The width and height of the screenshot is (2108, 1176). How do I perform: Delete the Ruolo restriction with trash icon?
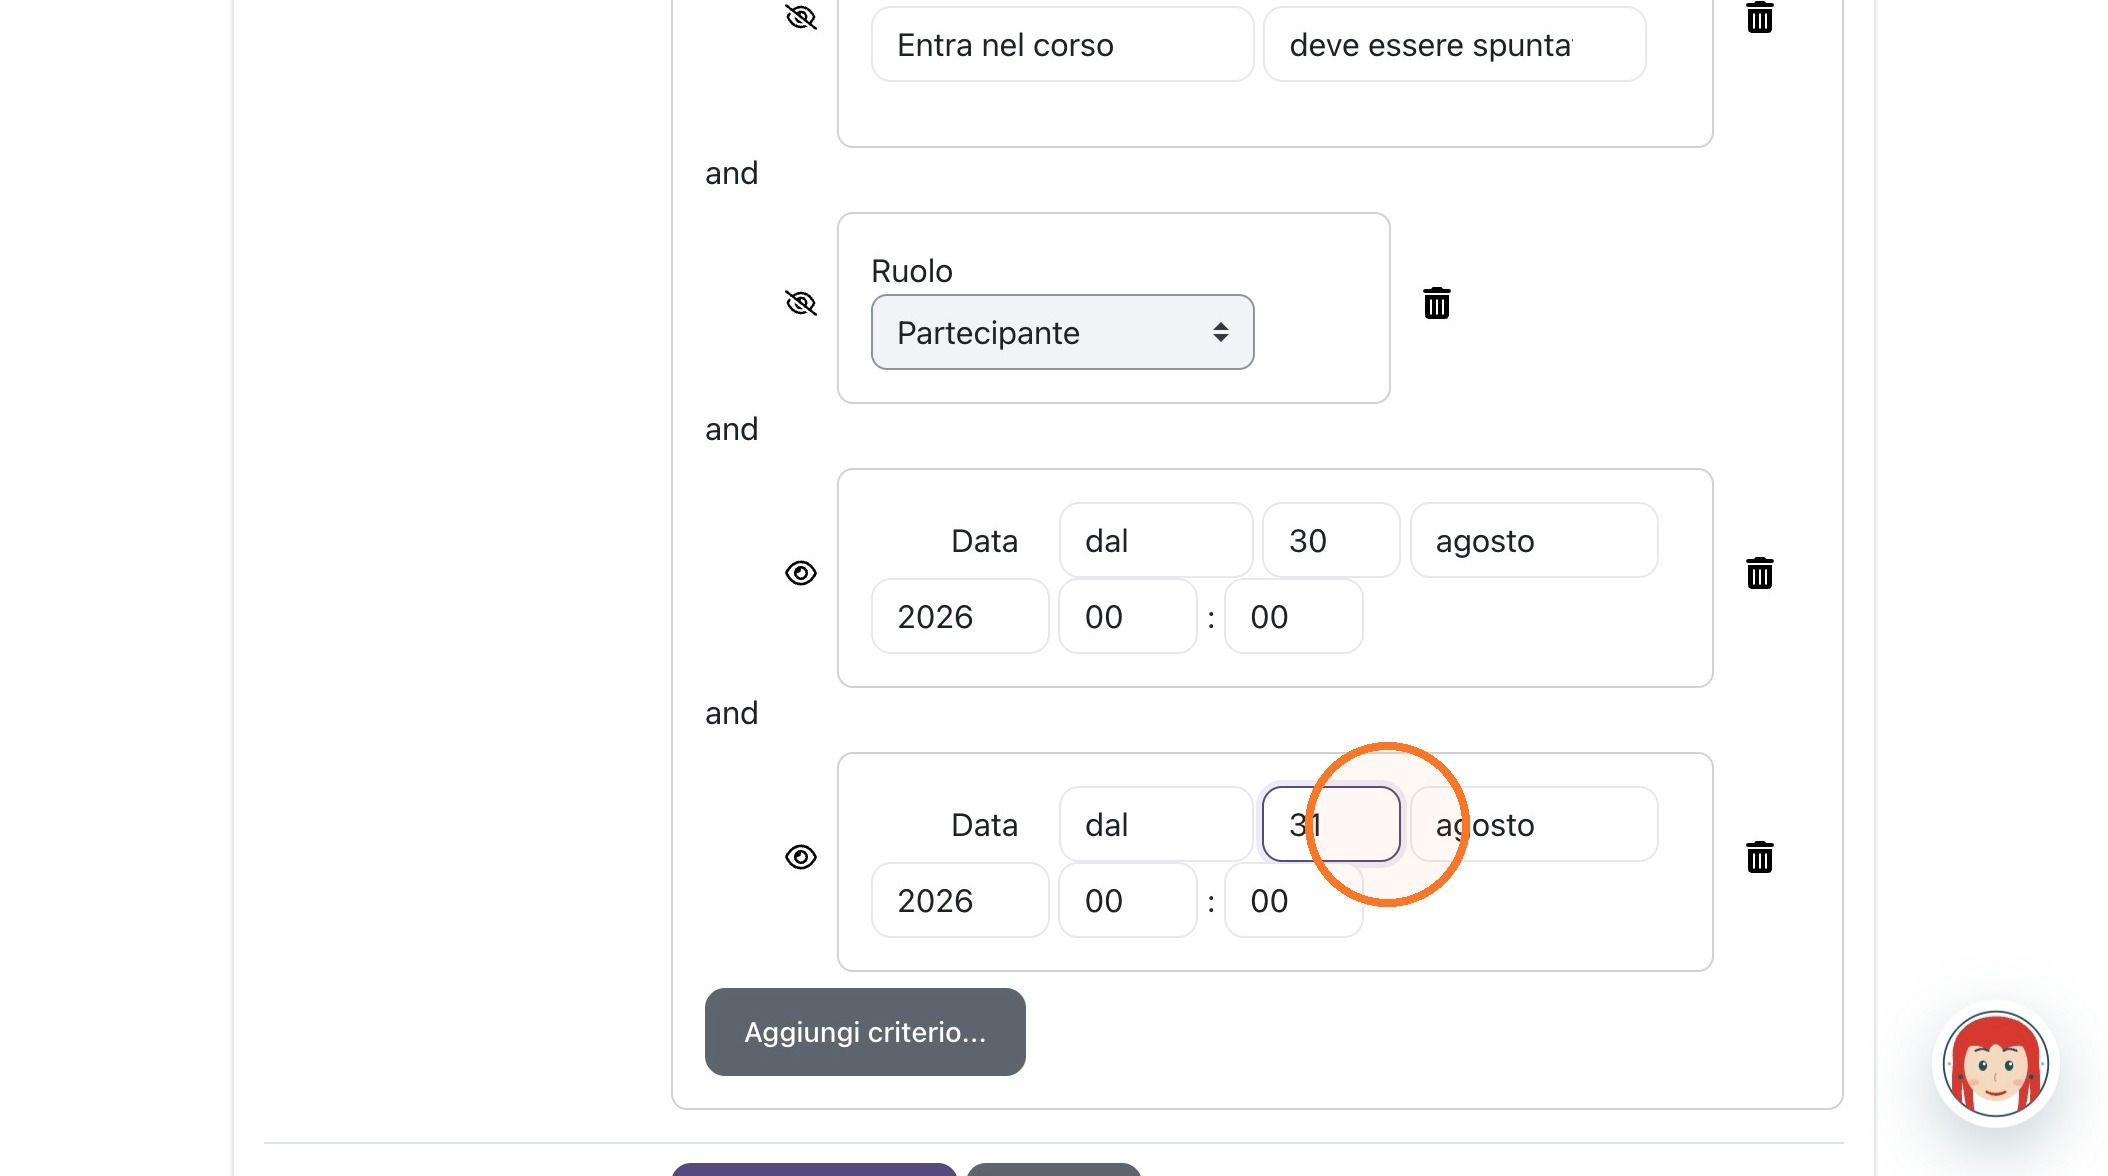click(x=1436, y=303)
